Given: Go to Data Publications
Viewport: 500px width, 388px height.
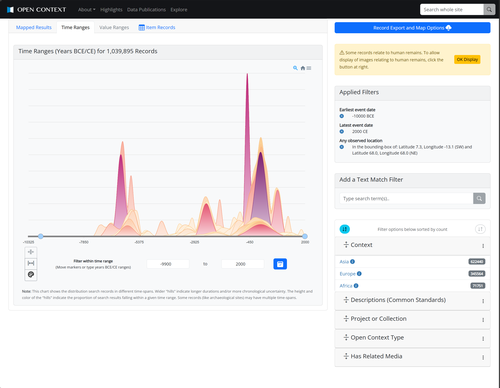Looking at the screenshot, I should pos(146,10).
